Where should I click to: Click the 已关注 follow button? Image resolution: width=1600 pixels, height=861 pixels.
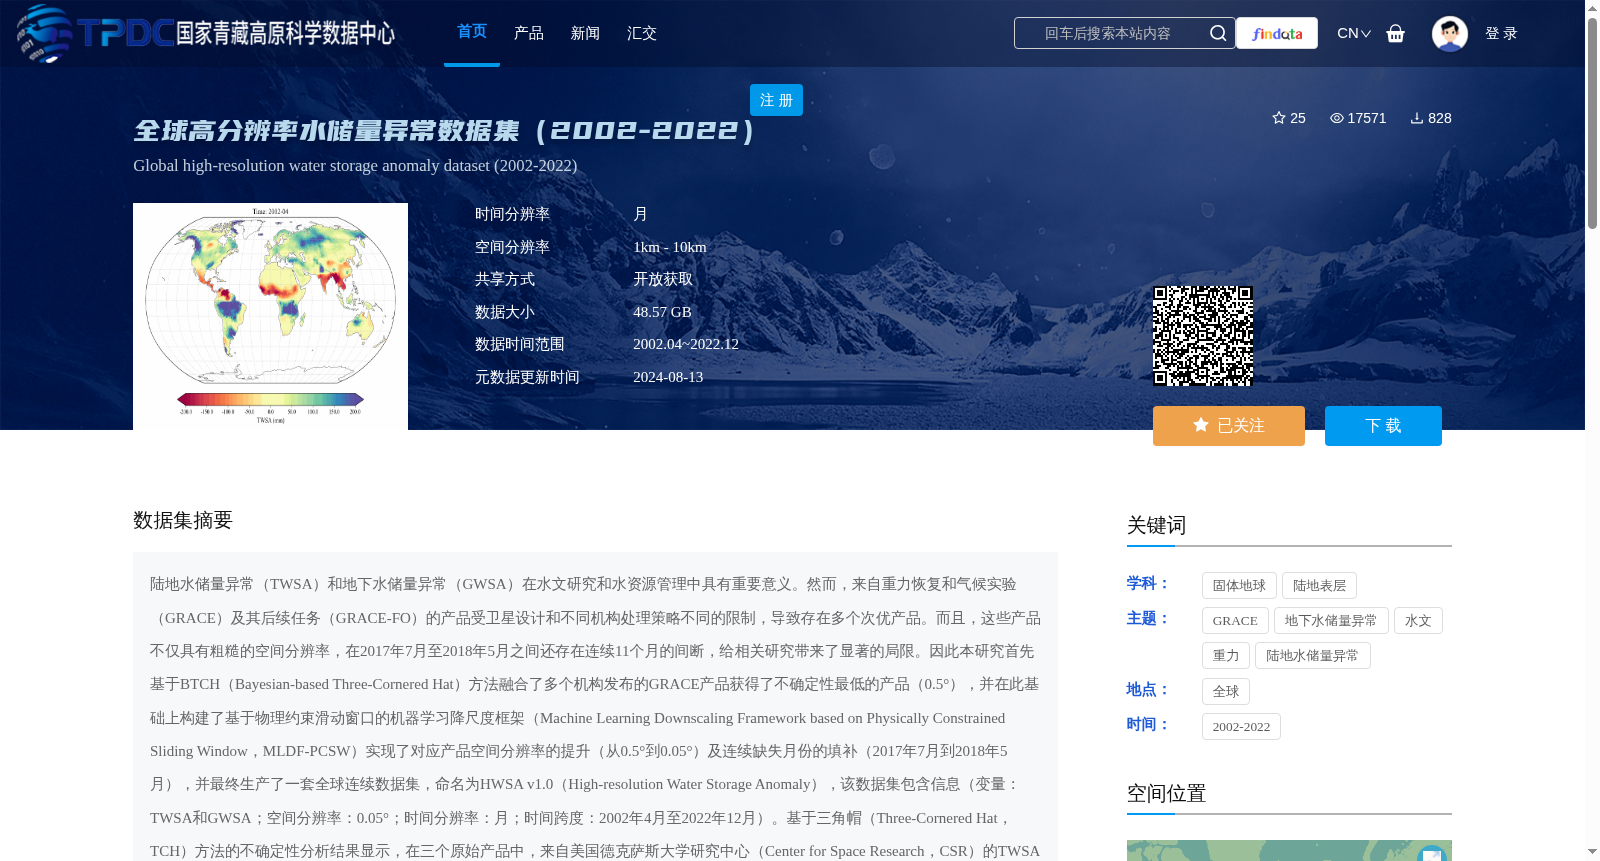1229,426
